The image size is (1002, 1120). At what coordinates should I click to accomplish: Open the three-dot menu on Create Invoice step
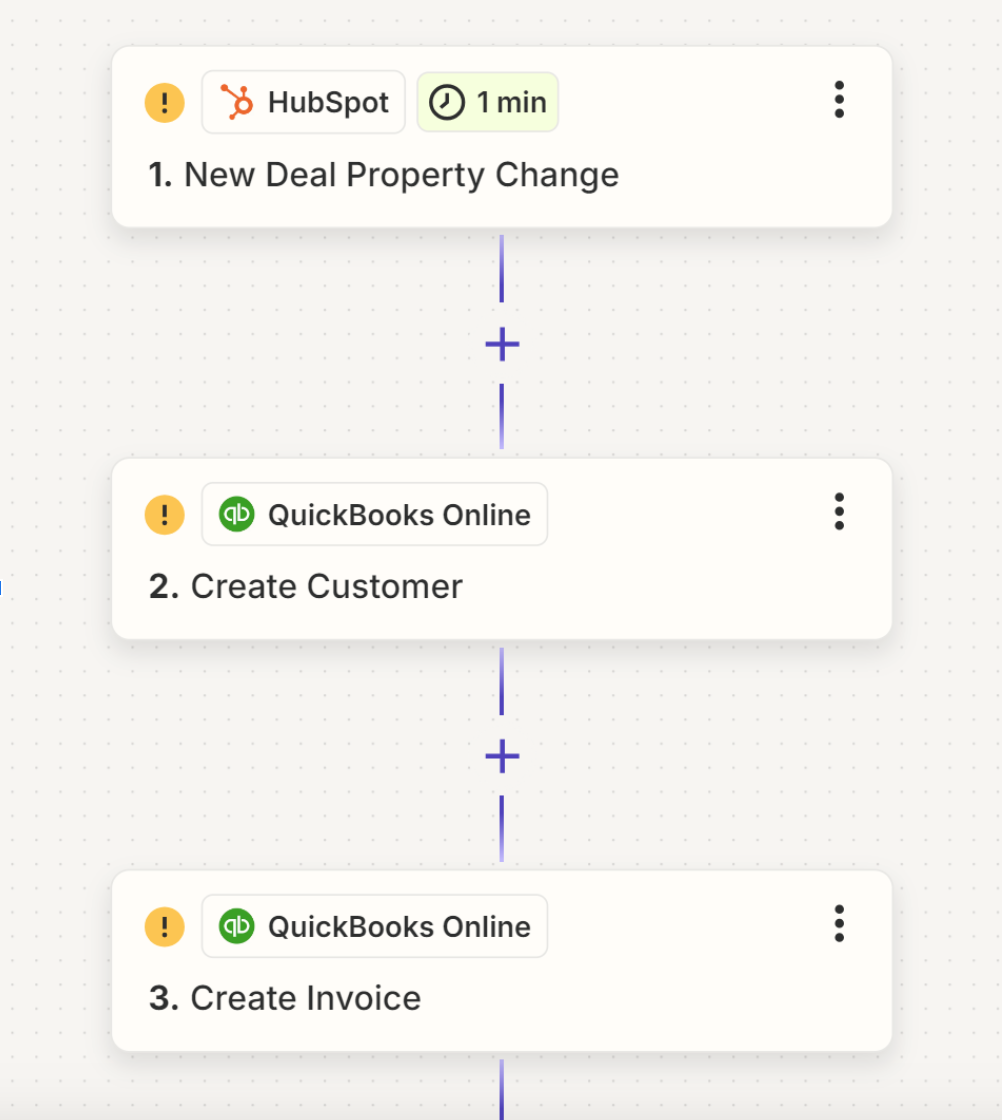[x=839, y=924]
